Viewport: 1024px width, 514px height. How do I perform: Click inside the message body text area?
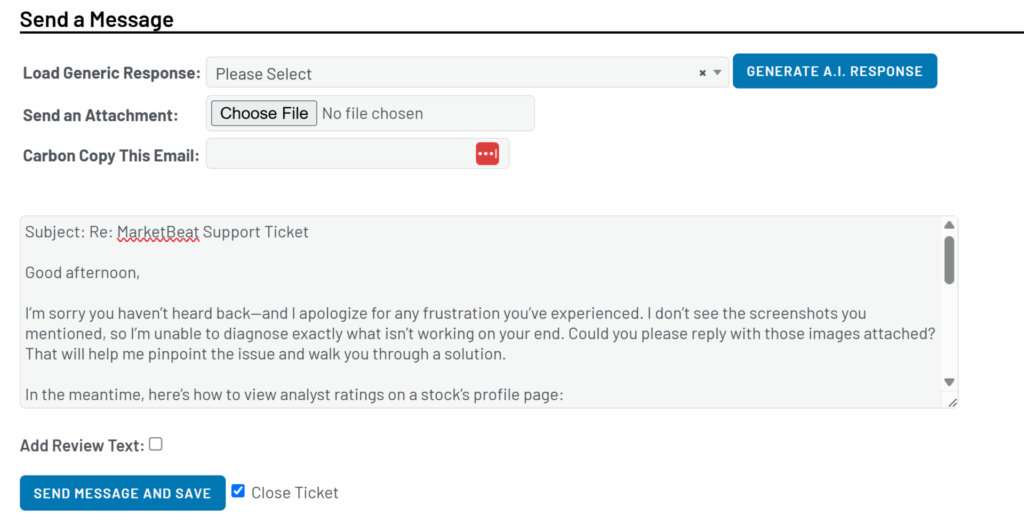point(480,330)
